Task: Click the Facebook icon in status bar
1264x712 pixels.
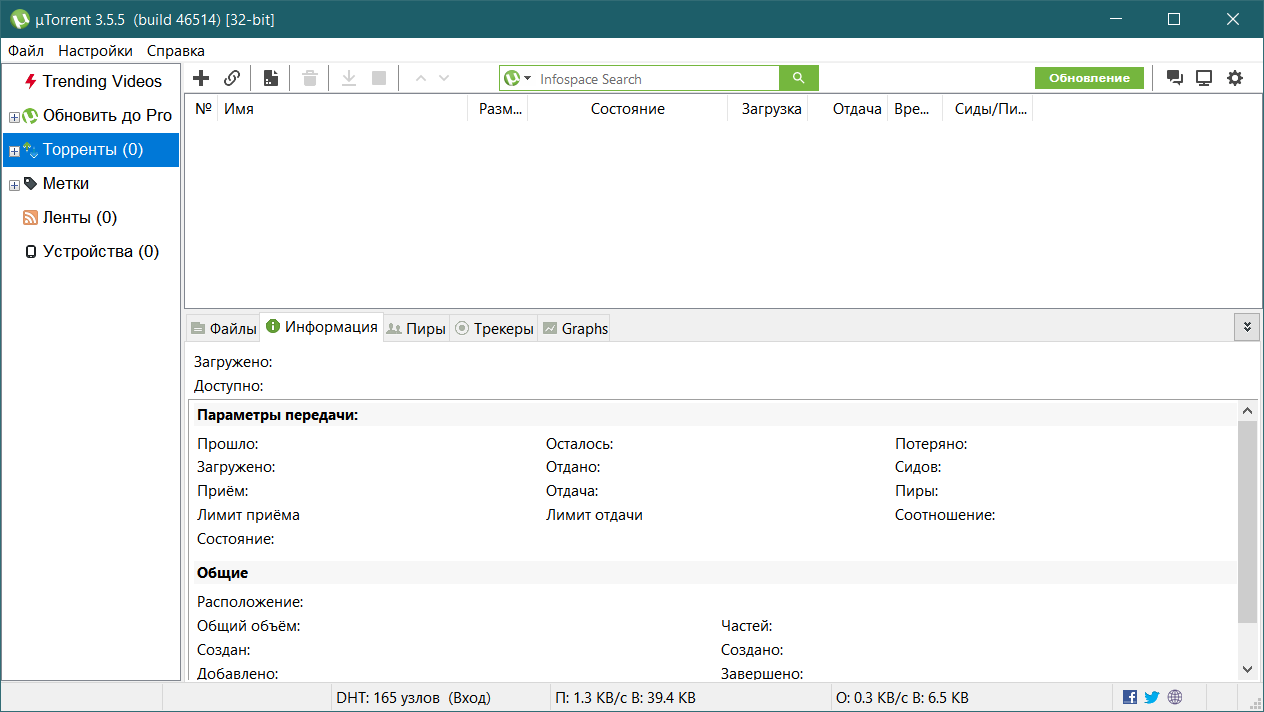Action: (1130, 697)
